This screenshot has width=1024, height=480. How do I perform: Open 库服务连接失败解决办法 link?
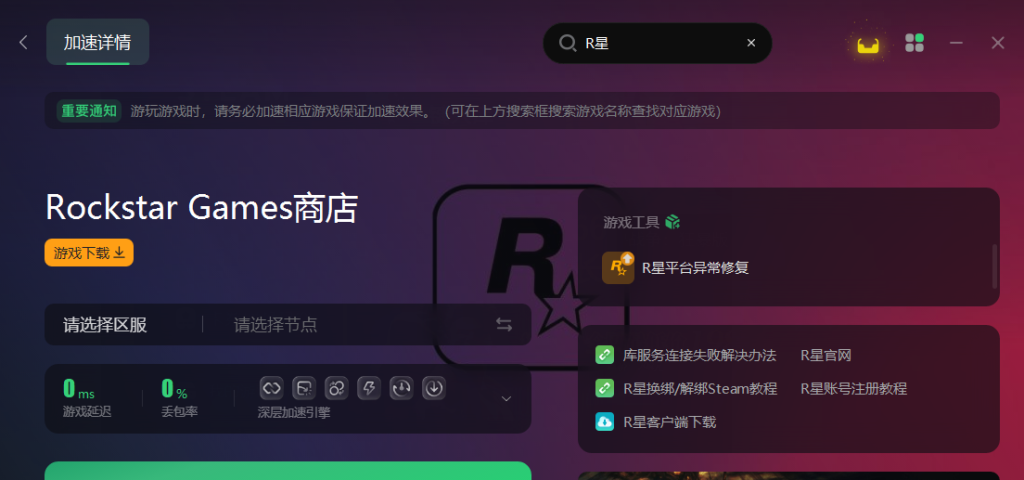coord(699,355)
